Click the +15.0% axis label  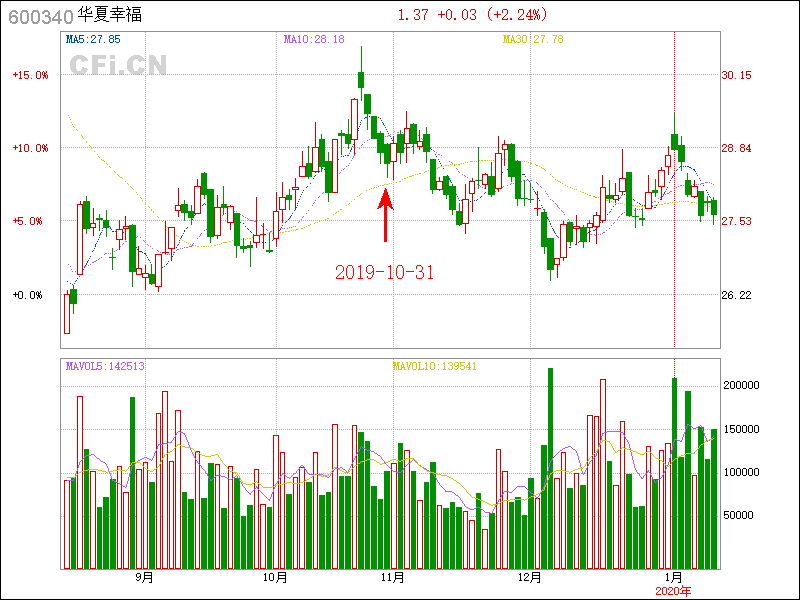tap(30, 75)
